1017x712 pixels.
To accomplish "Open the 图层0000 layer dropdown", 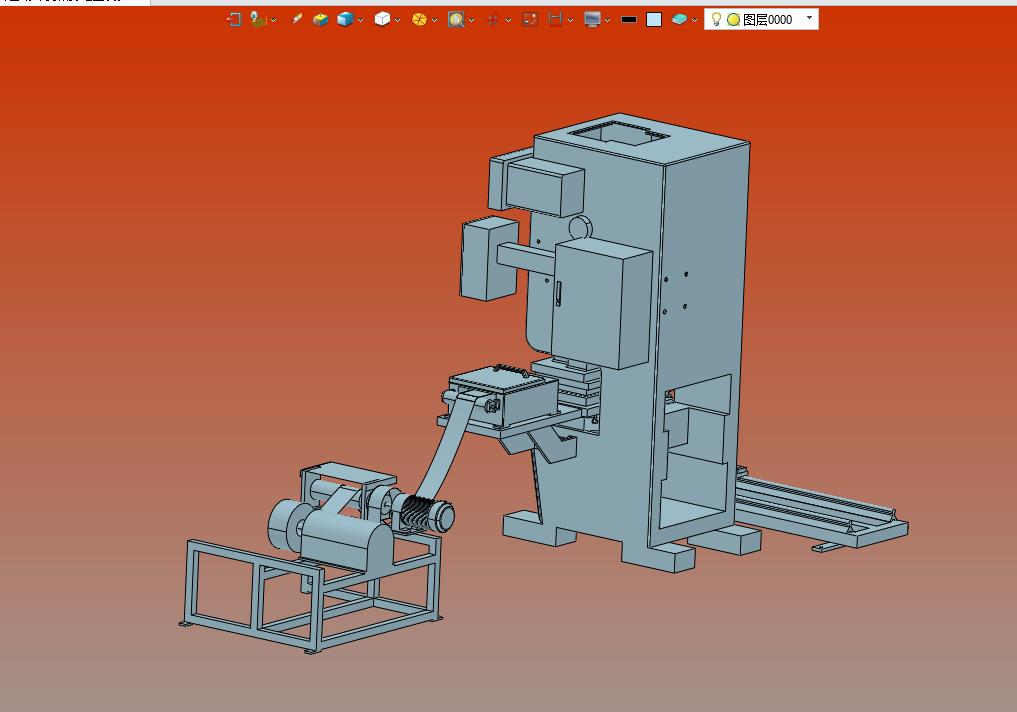I will click(809, 18).
